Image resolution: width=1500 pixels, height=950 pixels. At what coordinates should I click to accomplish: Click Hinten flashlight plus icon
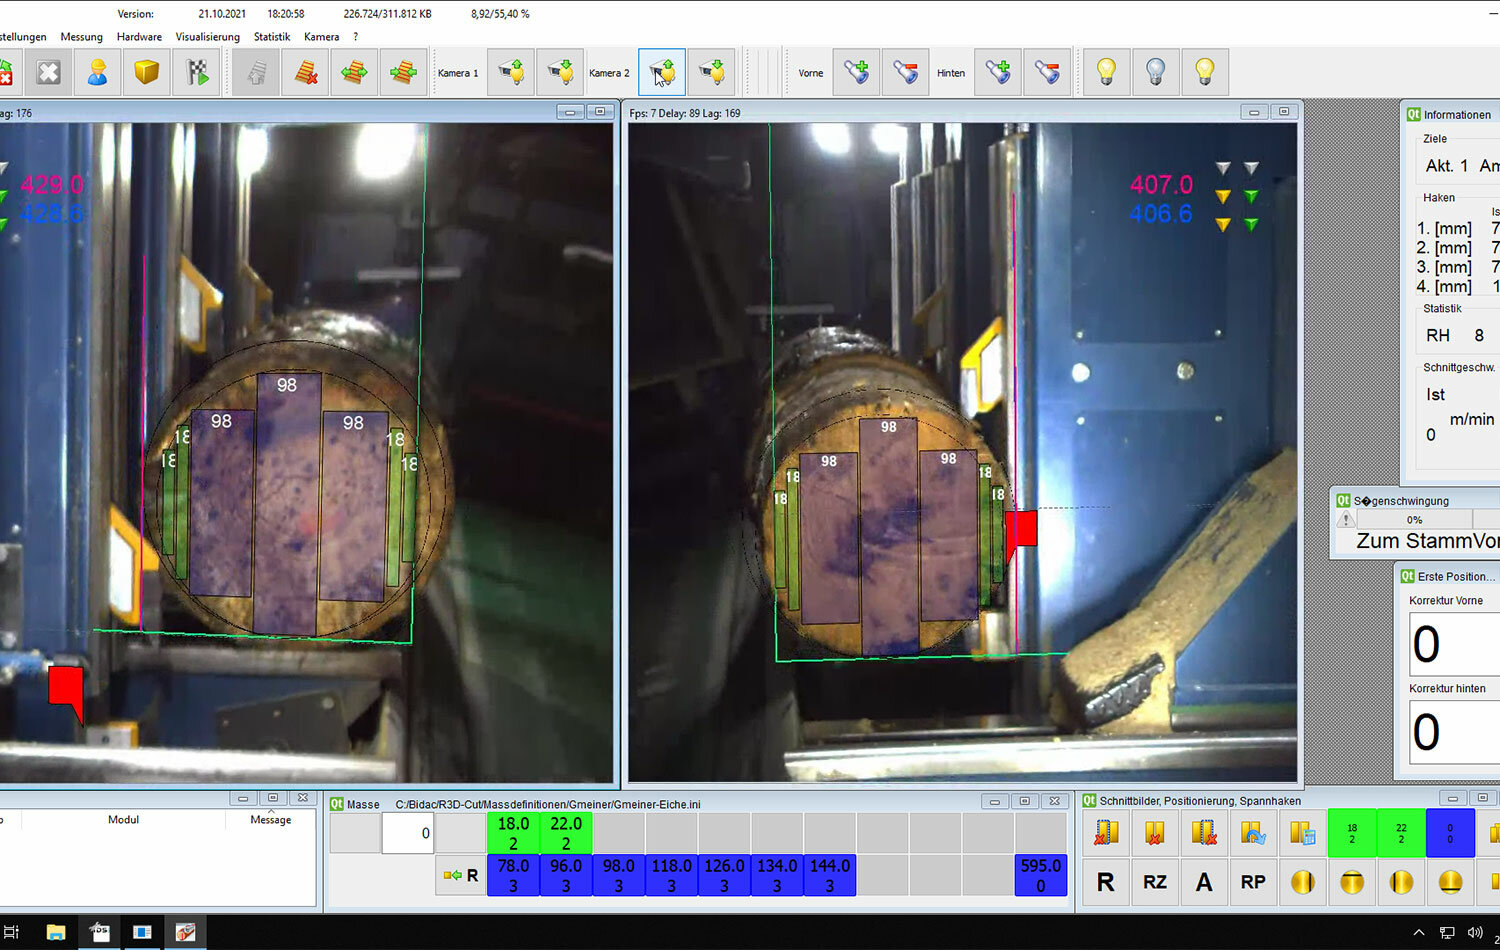(998, 72)
